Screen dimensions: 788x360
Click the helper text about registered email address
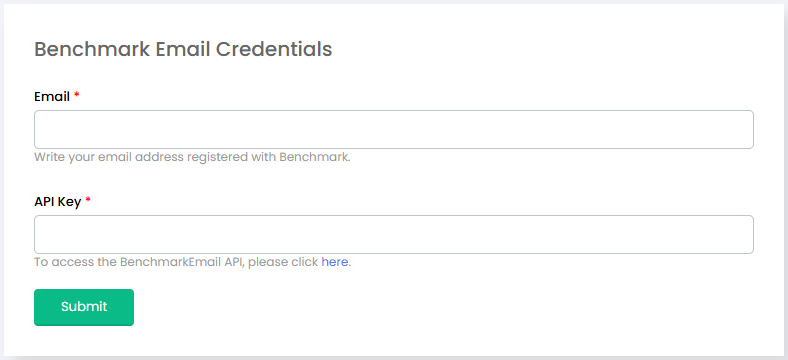(192, 157)
